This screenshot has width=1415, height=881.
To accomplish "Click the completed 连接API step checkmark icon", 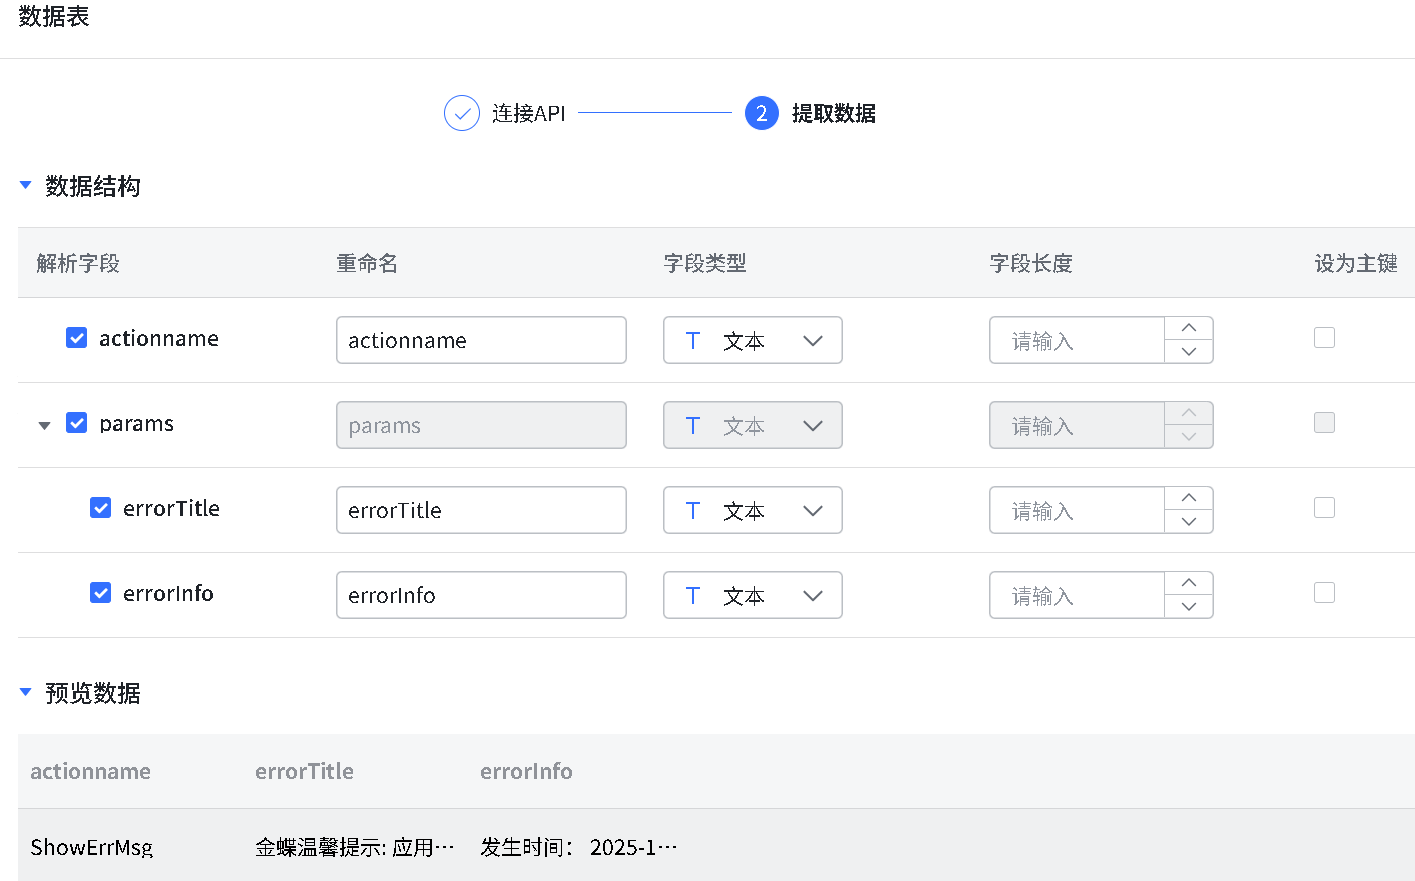I will pos(461,113).
